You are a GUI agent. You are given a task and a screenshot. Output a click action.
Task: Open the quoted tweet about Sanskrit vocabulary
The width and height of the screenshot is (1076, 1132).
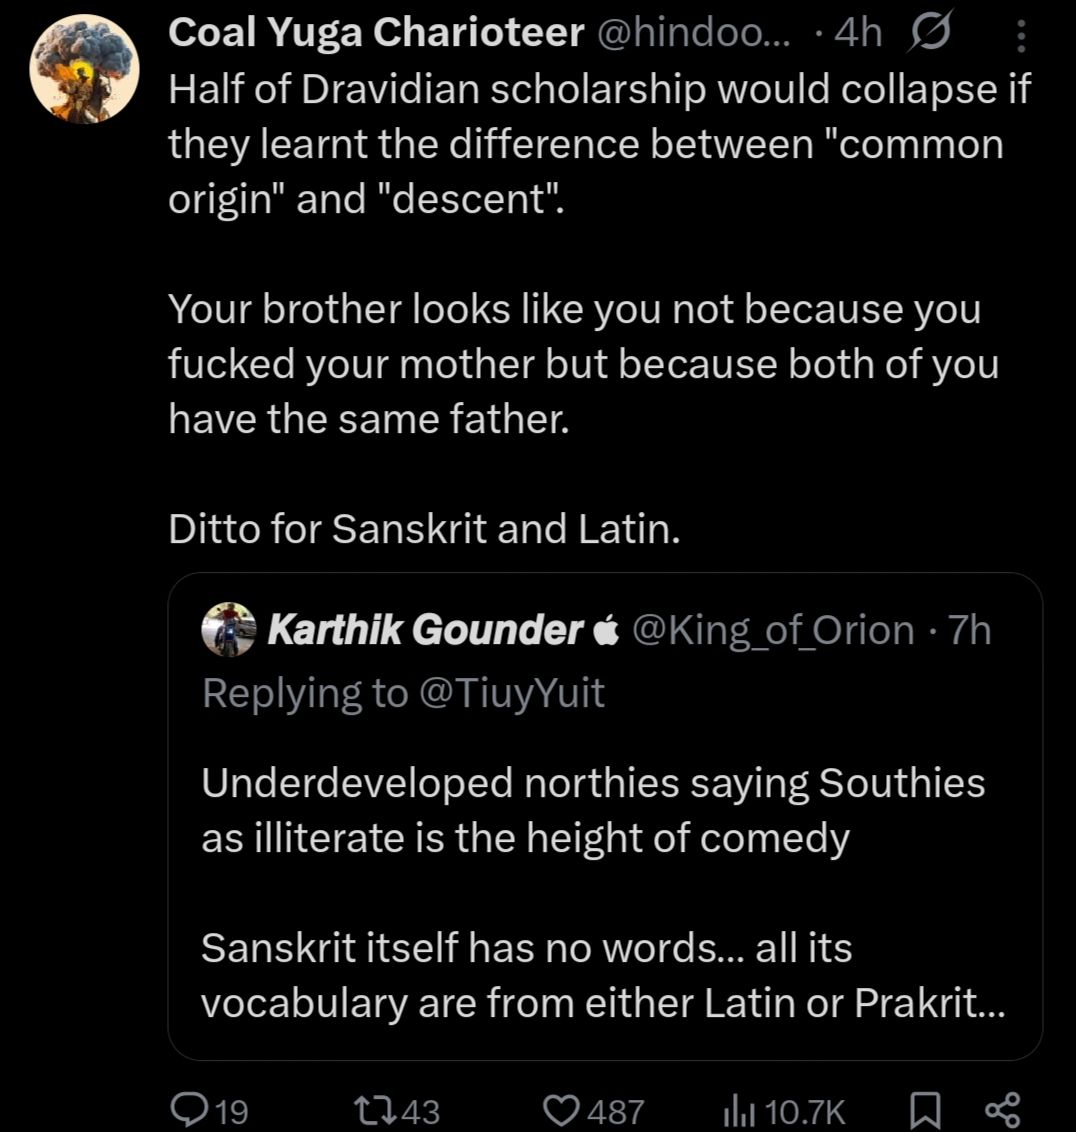(x=600, y=890)
